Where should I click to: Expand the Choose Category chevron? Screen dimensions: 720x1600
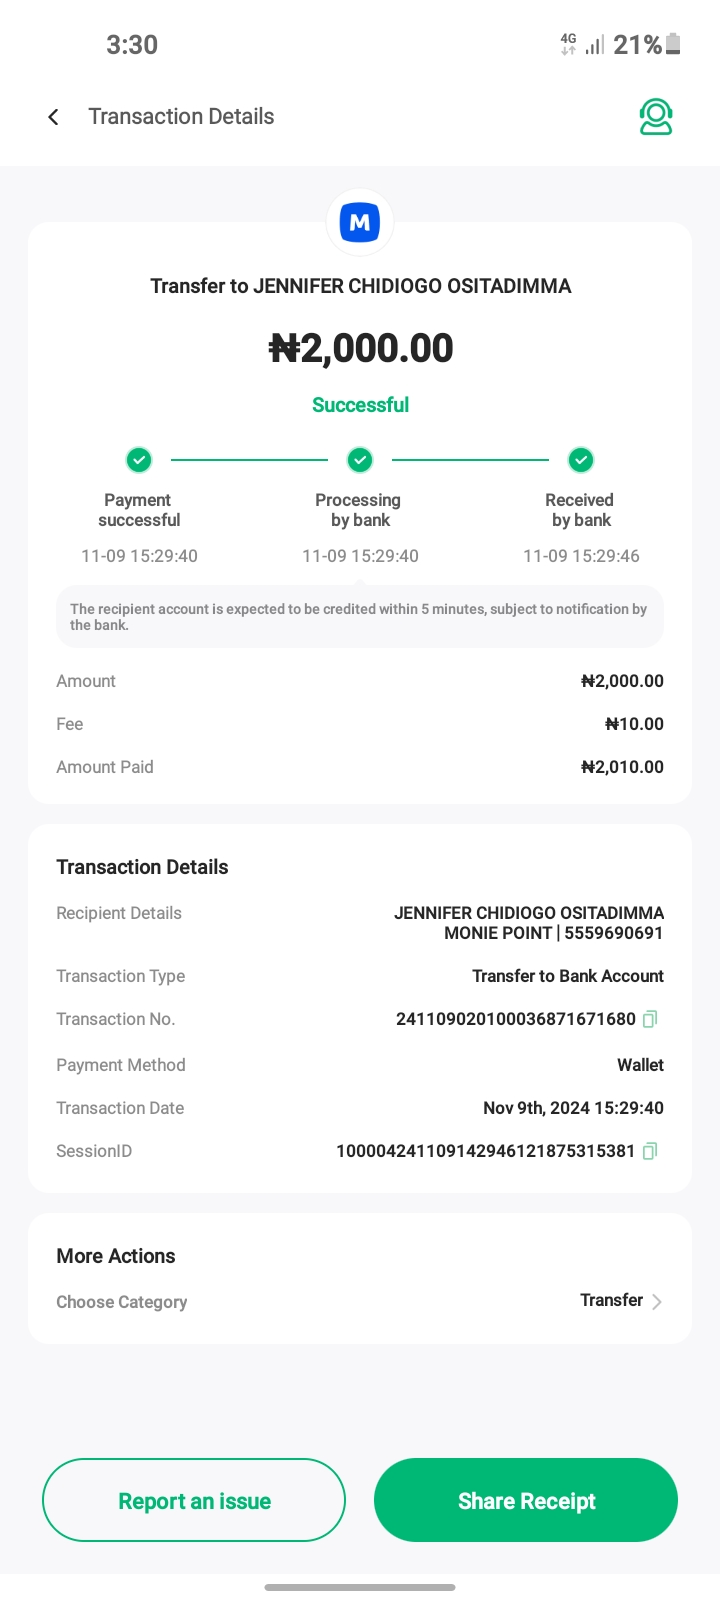(657, 1302)
